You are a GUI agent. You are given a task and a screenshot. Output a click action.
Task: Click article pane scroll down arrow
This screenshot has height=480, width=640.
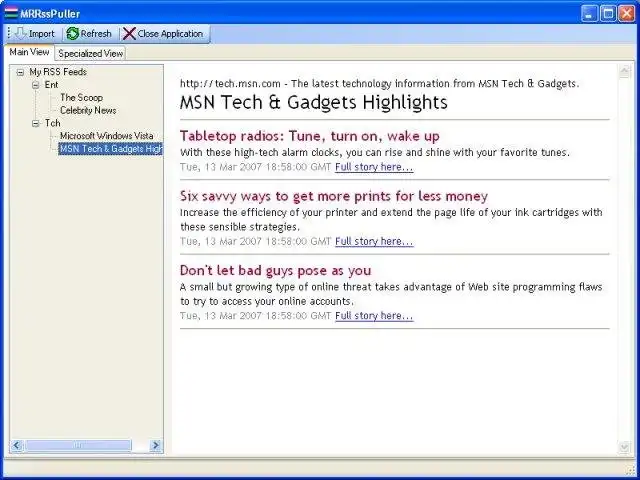pos(624,447)
